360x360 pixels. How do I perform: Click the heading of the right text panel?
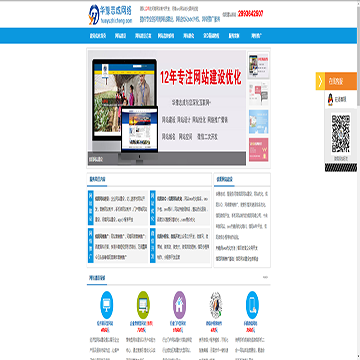(x=224, y=179)
